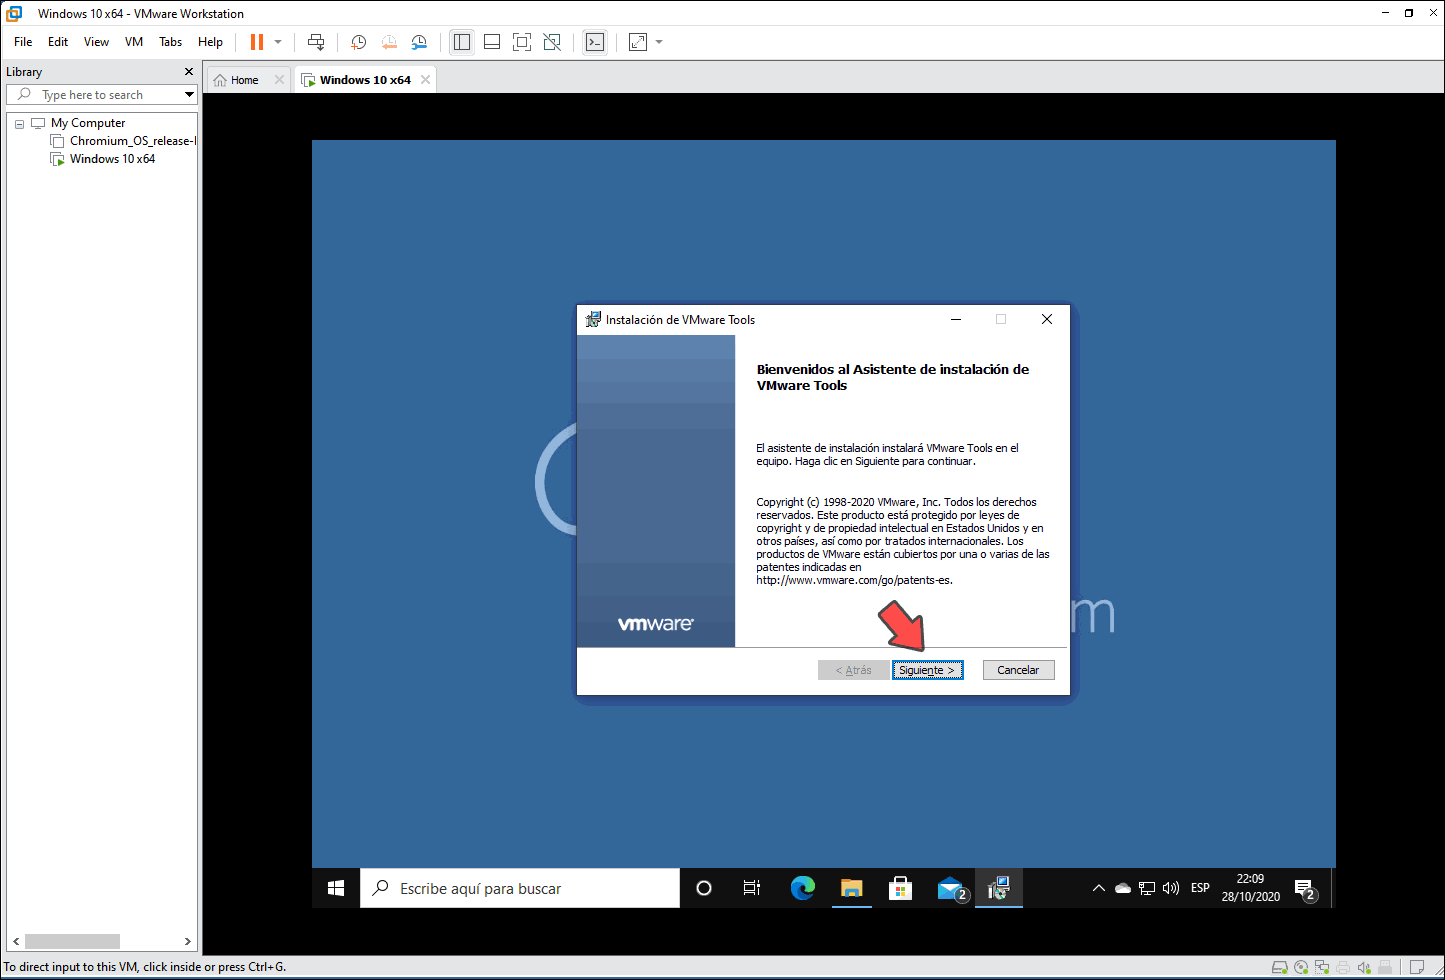Click the printer status bar icon
This screenshot has height=980, width=1445.
[x=1343, y=967]
